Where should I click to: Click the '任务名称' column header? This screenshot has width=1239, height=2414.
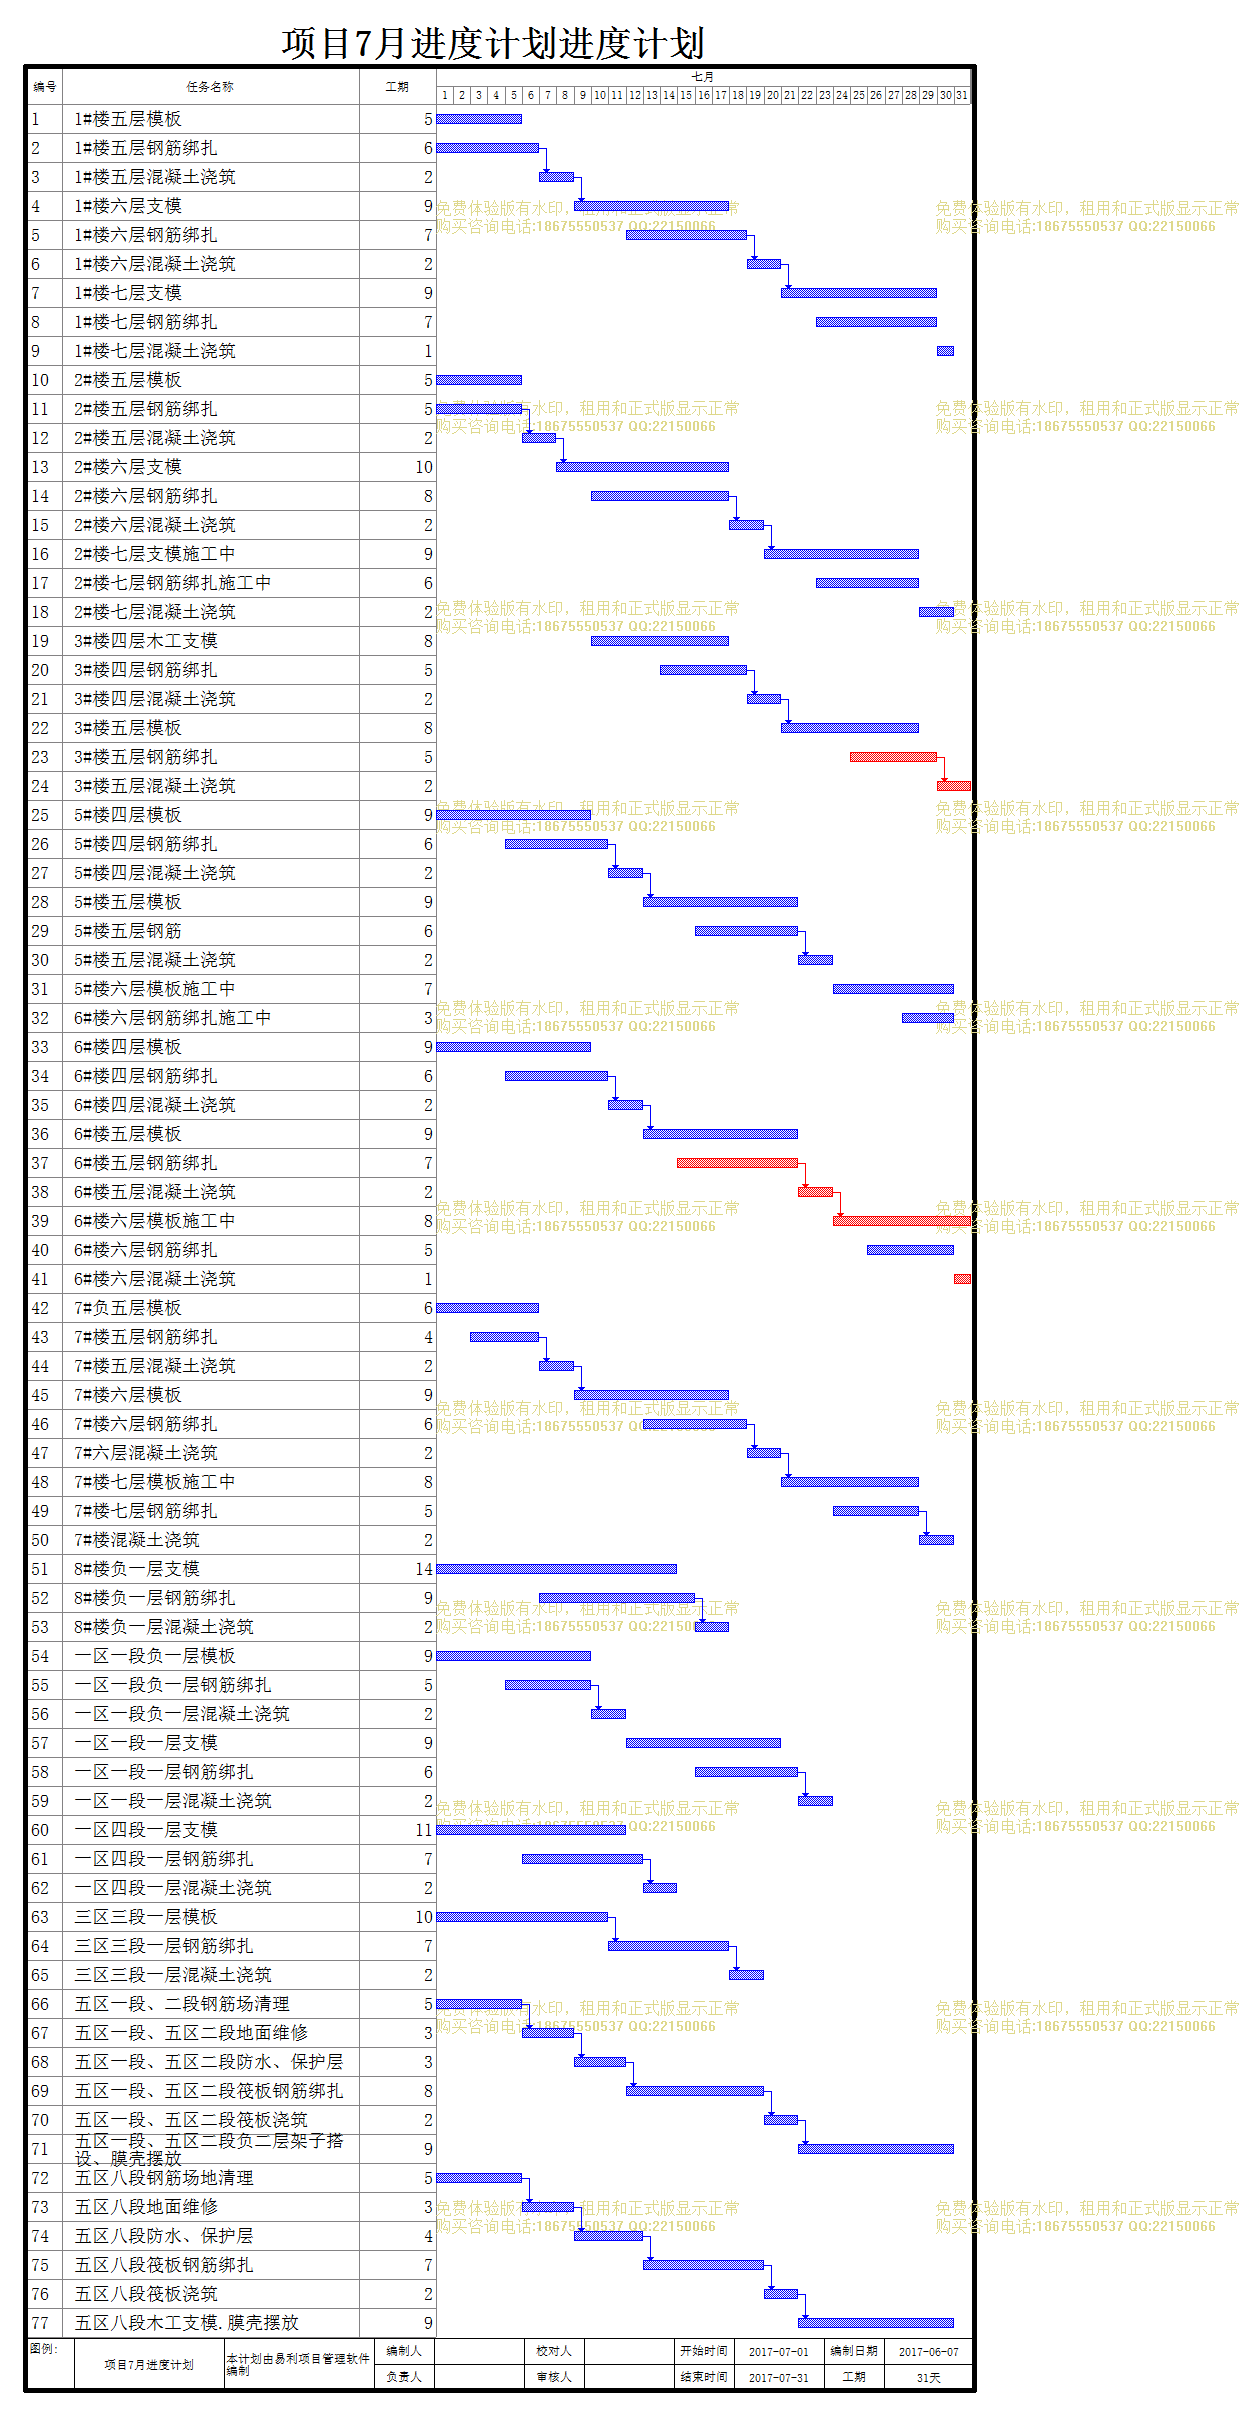pyautogui.click(x=210, y=87)
